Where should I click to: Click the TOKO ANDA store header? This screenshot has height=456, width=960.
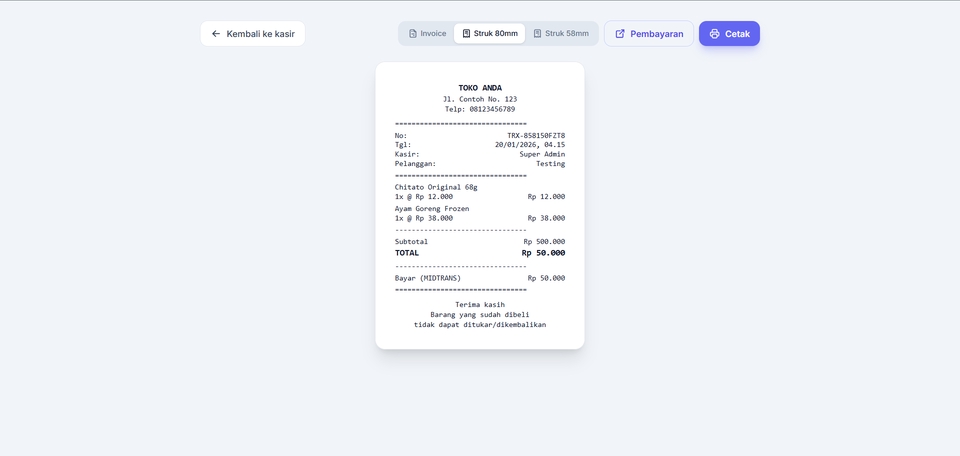[480, 88]
